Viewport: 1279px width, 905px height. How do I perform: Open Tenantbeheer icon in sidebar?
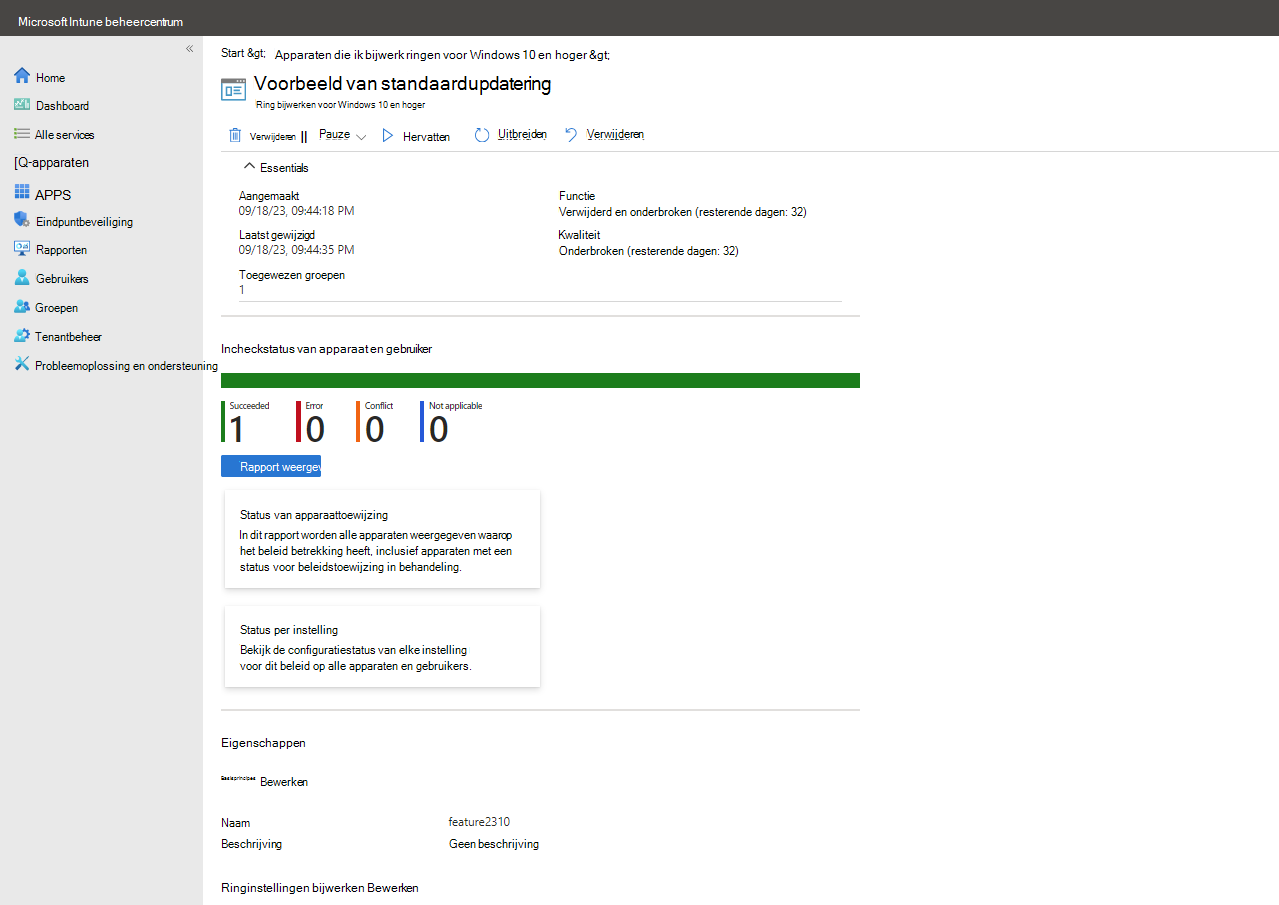tap(22, 336)
